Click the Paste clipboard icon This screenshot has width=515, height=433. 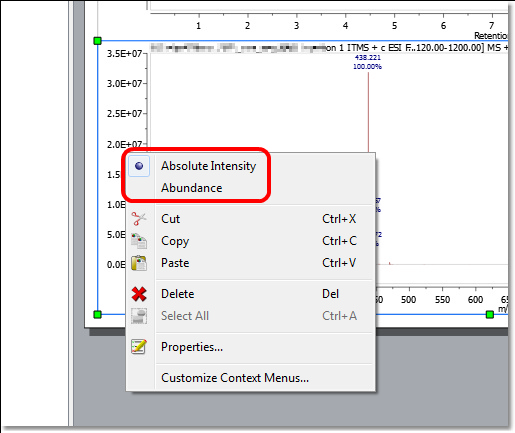(x=139, y=263)
